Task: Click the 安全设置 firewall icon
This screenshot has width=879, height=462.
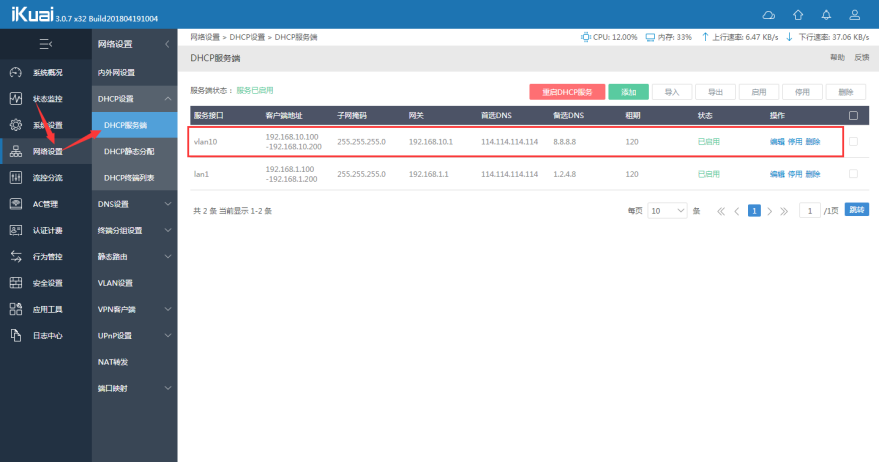Action: click(16, 283)
